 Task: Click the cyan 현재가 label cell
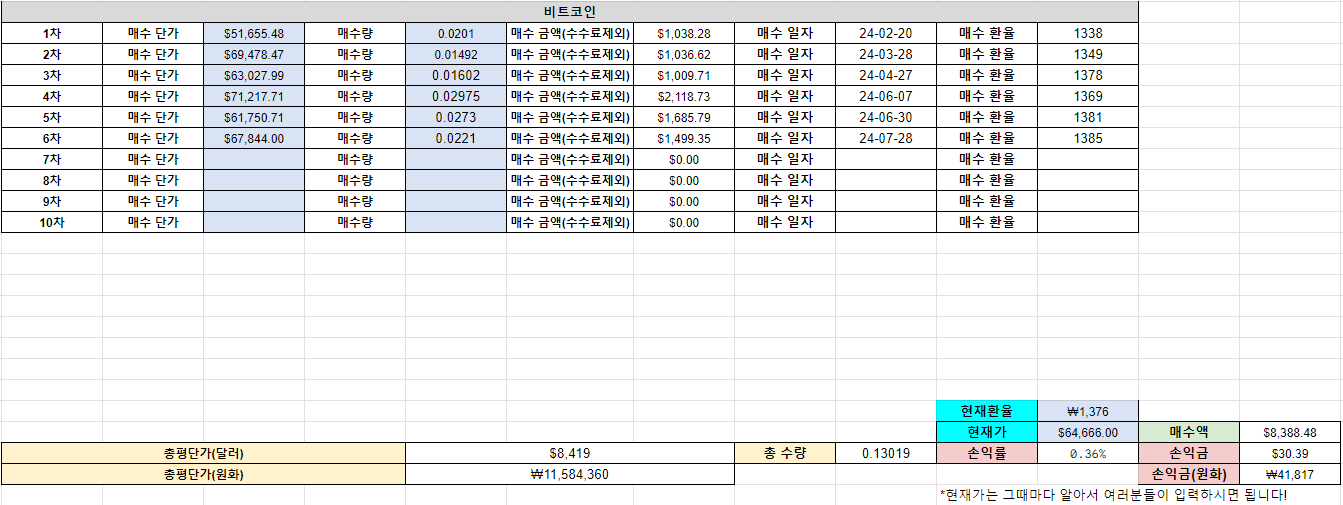pos(987,432)
